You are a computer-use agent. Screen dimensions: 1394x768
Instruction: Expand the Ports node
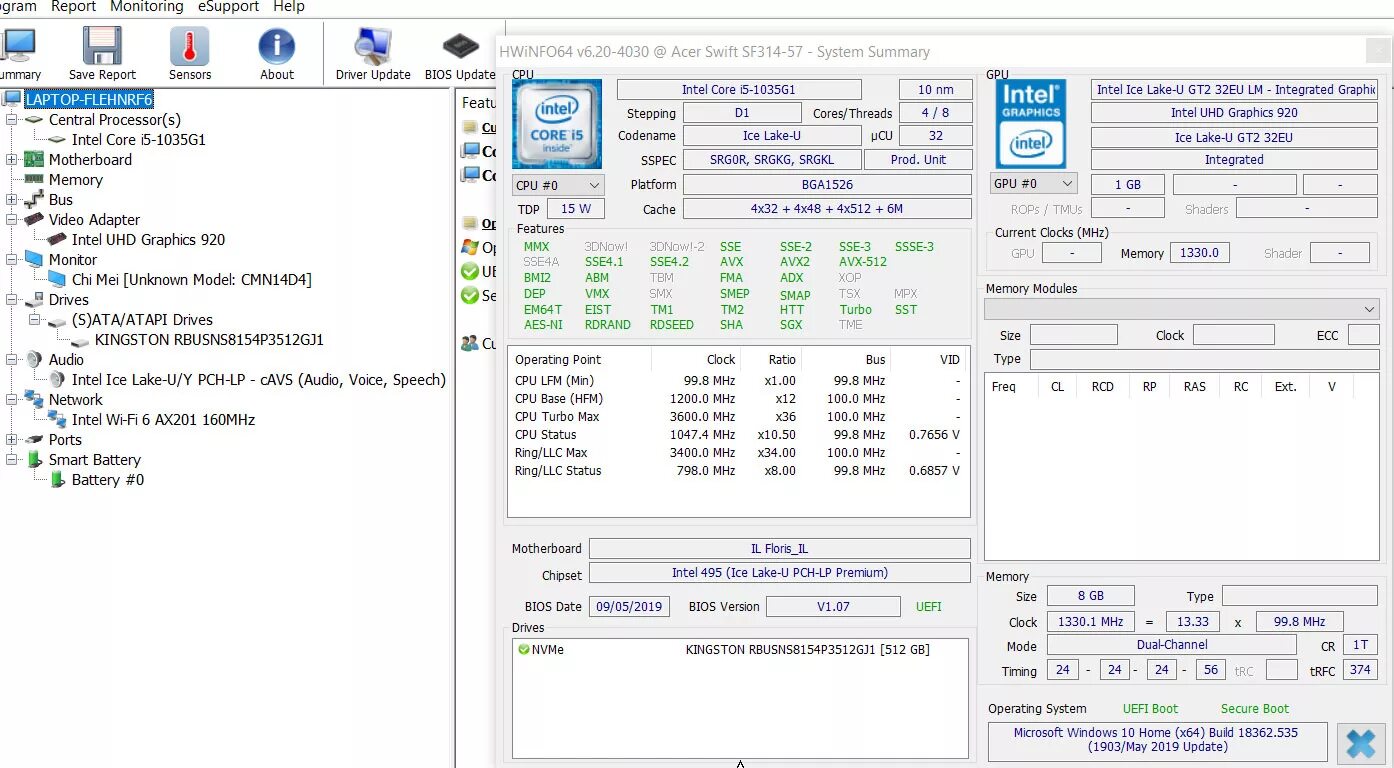11,440
